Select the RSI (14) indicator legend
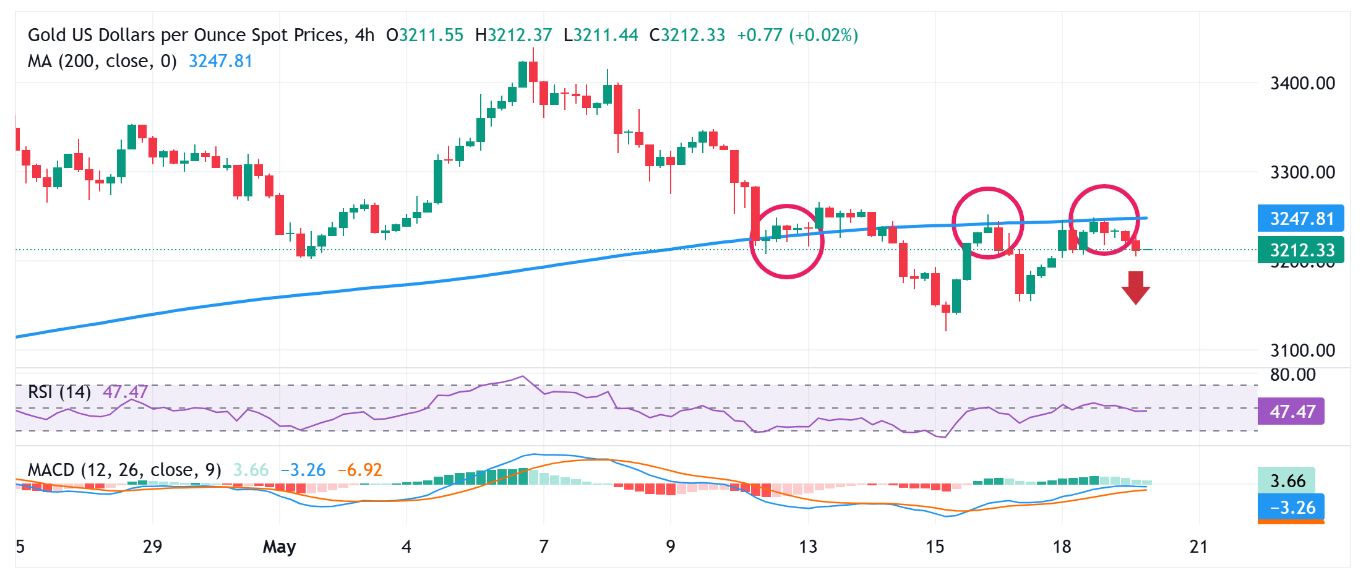1362x581 pixels. (x=59, y=392)
